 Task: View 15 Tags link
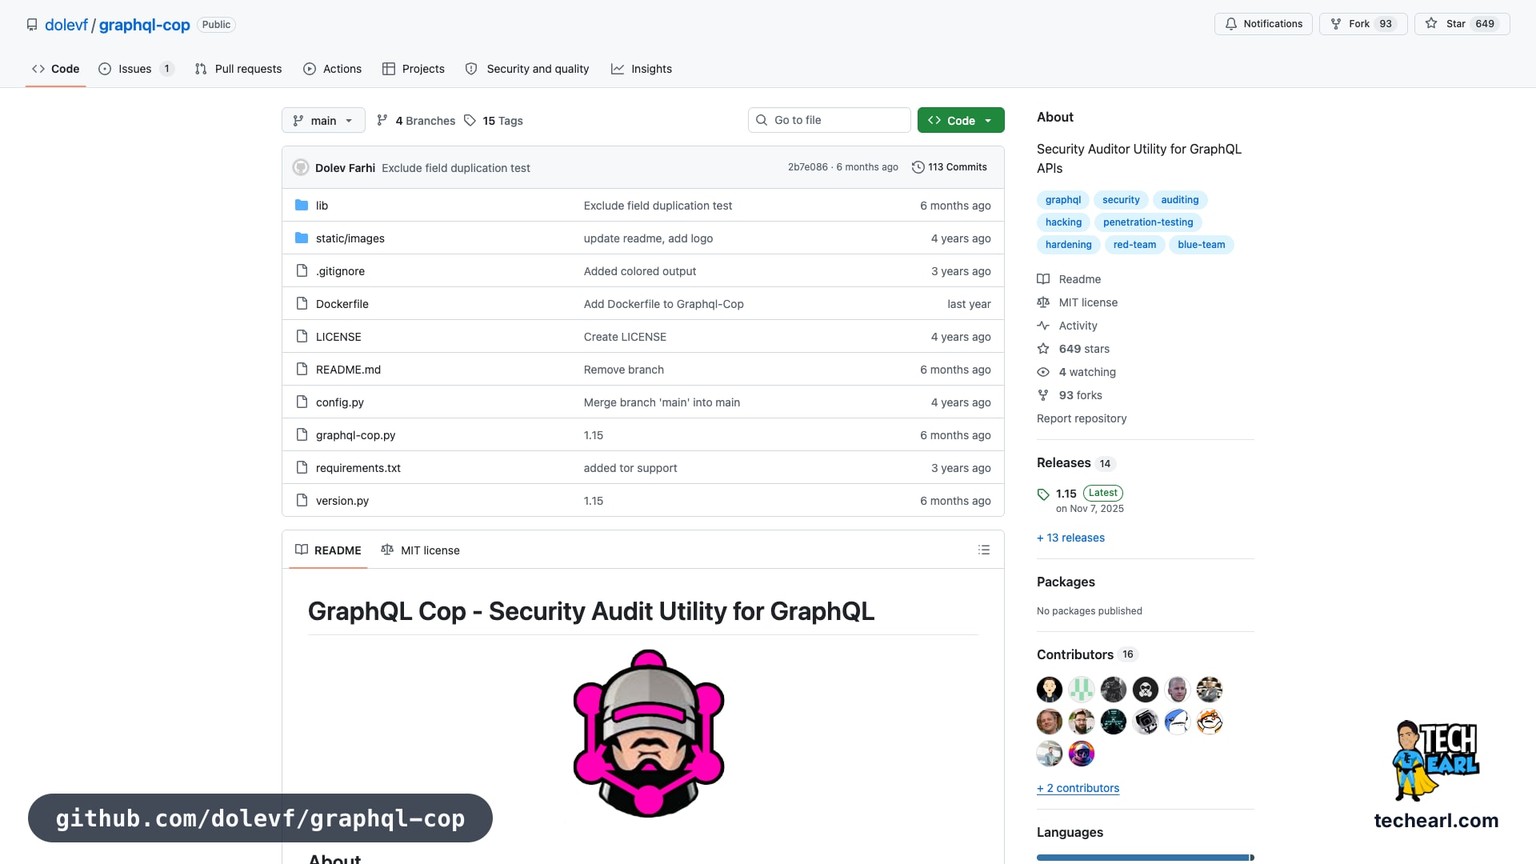click(x=493, y=120)
